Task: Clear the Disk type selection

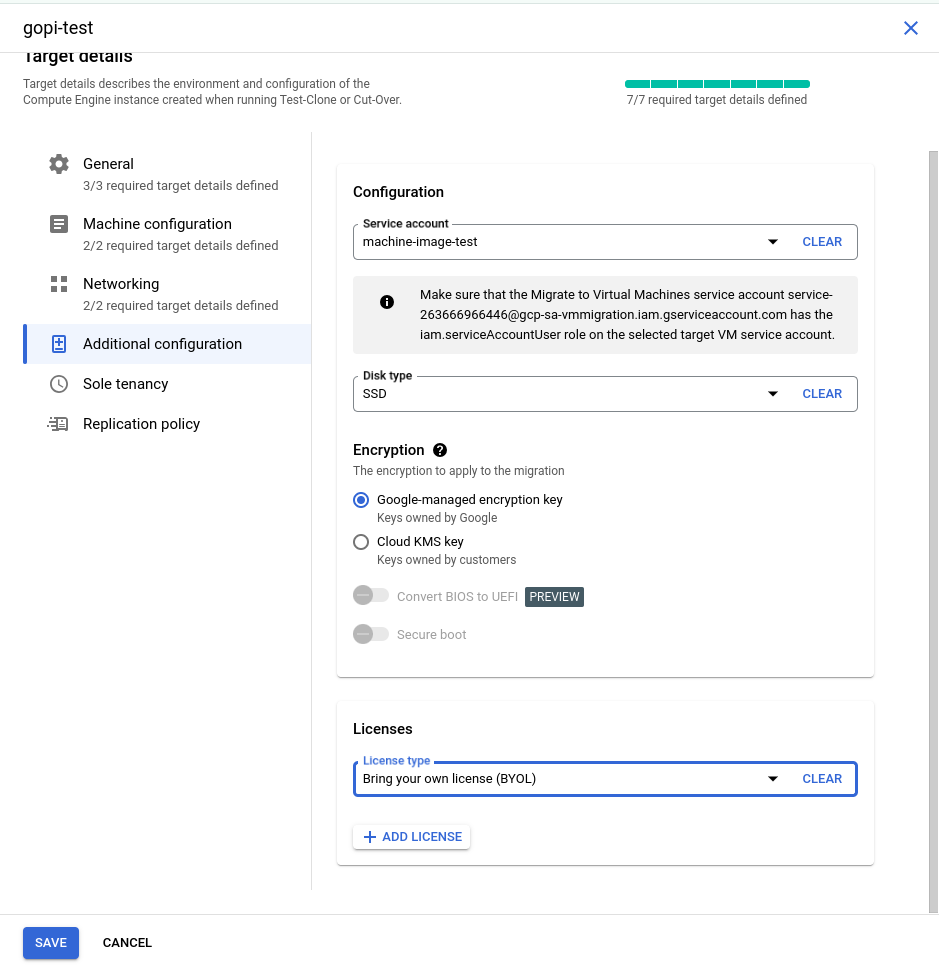Action: tap(822, 394)
